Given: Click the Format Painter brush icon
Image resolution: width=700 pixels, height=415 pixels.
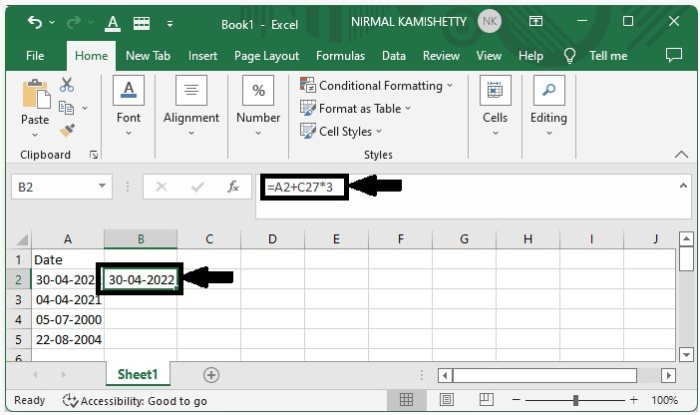Looking at the screenshot, I should click(x=67, y=130).
